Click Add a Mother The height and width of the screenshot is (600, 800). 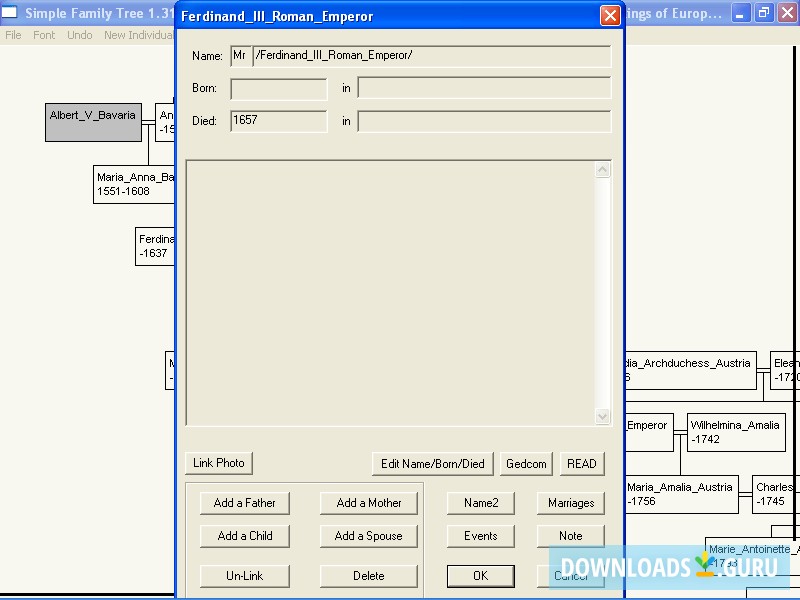[369, 503]
